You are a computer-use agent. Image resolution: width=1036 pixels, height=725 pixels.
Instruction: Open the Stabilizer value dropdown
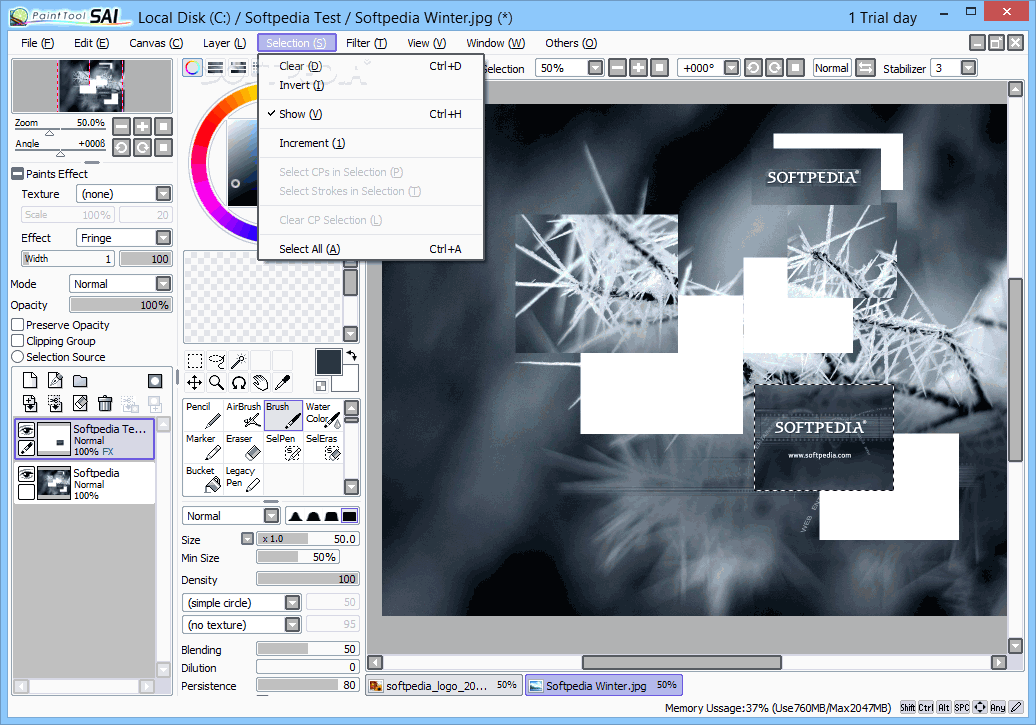coord(968,68)
